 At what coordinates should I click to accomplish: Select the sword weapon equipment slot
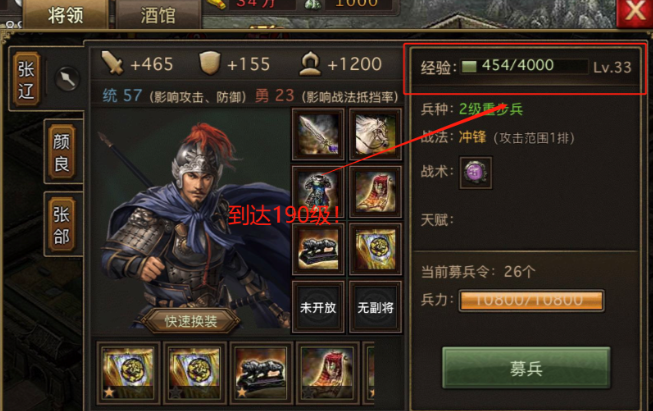click(x=318, y=135)
